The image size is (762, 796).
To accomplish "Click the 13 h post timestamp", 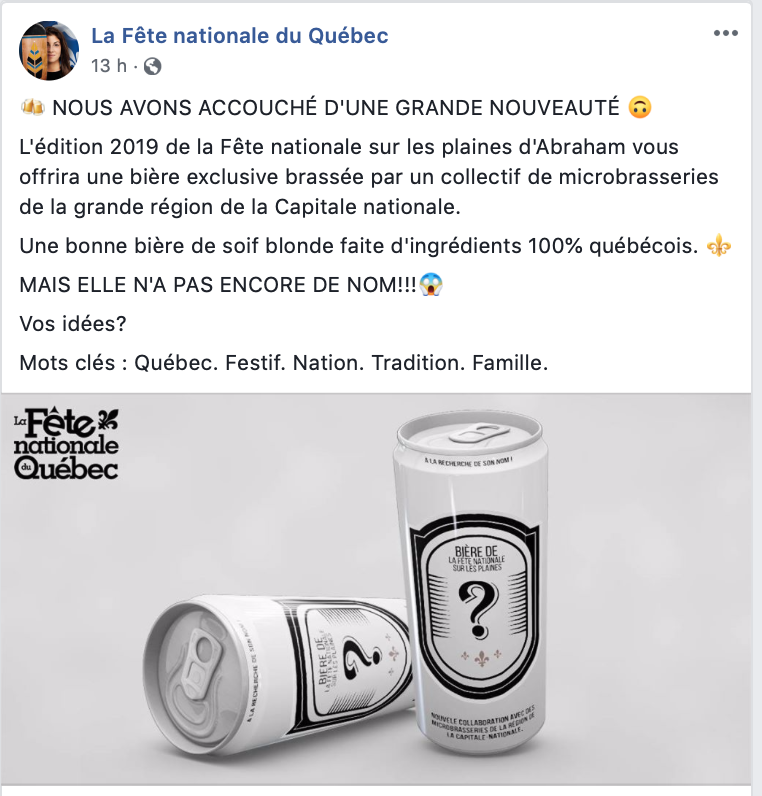I will pos(109,66).
